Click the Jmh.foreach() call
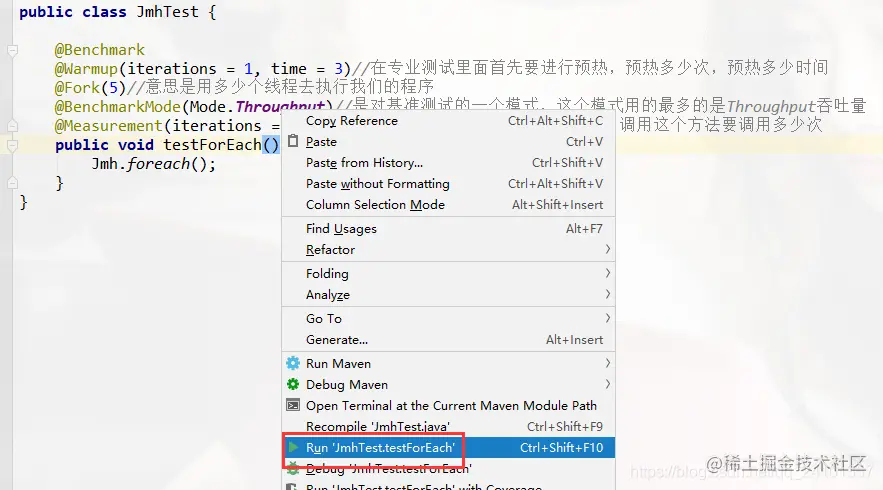Image resolution: width=883 pixels, height=490 pixels. pyautogui.click(x=153, y=164)
